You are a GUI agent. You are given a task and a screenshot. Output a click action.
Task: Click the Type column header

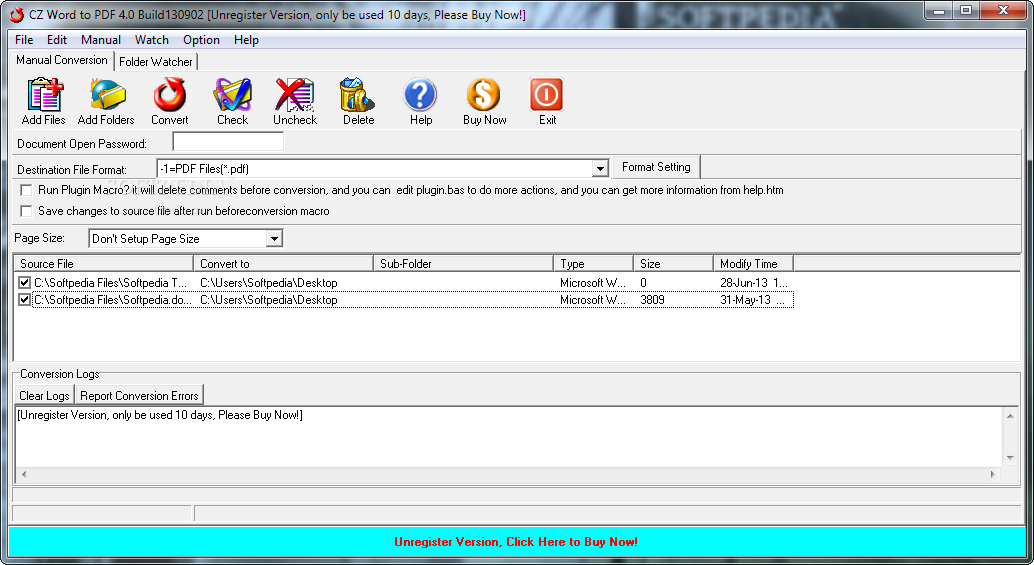pos(593,264)
